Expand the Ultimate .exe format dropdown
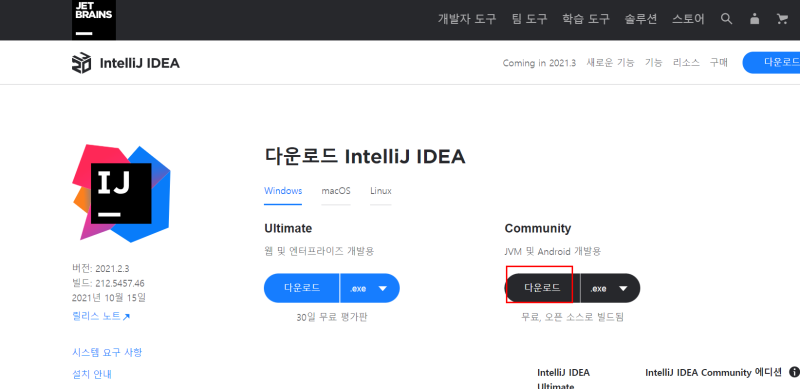Screen dimensions: 800x389 pos(370,288)
